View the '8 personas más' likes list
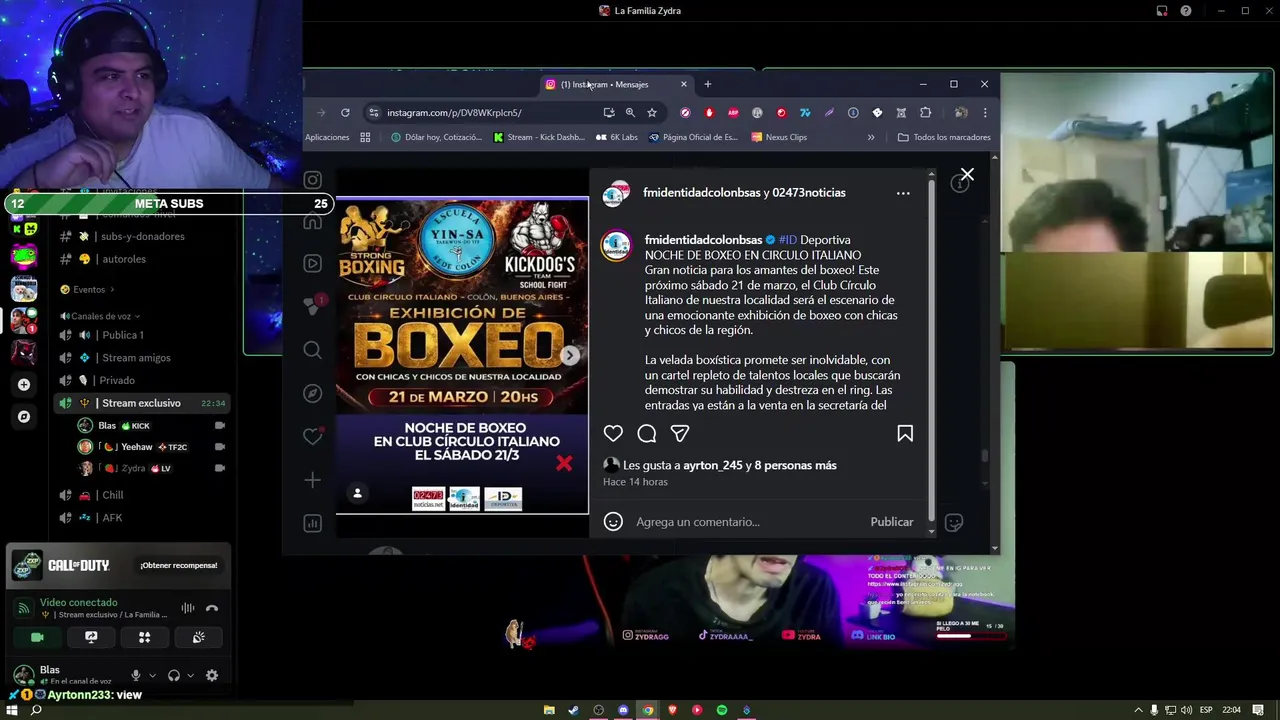The height and width of the screenshot is (720, 1280). pos(796,465)
